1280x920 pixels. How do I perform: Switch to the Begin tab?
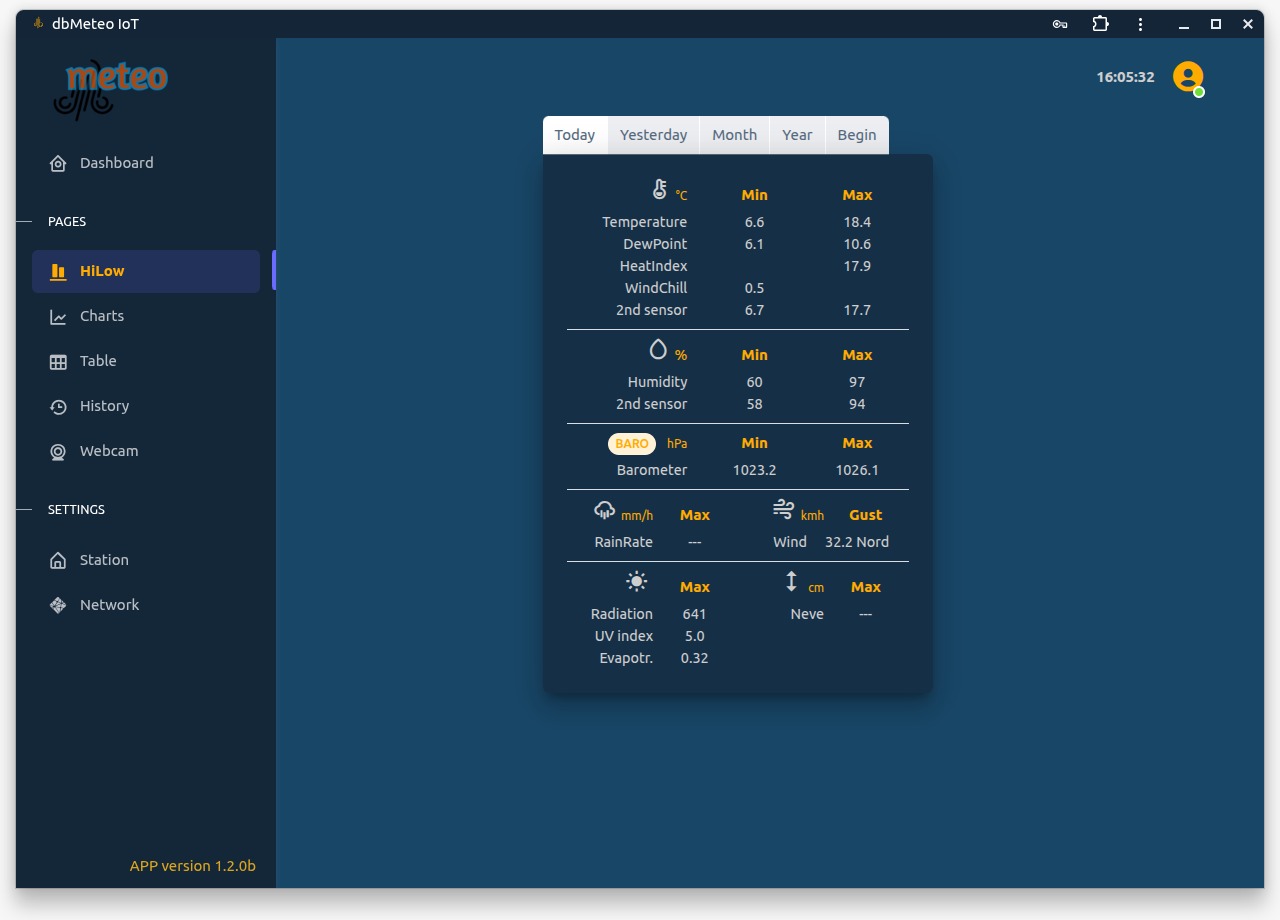[856, 135]
